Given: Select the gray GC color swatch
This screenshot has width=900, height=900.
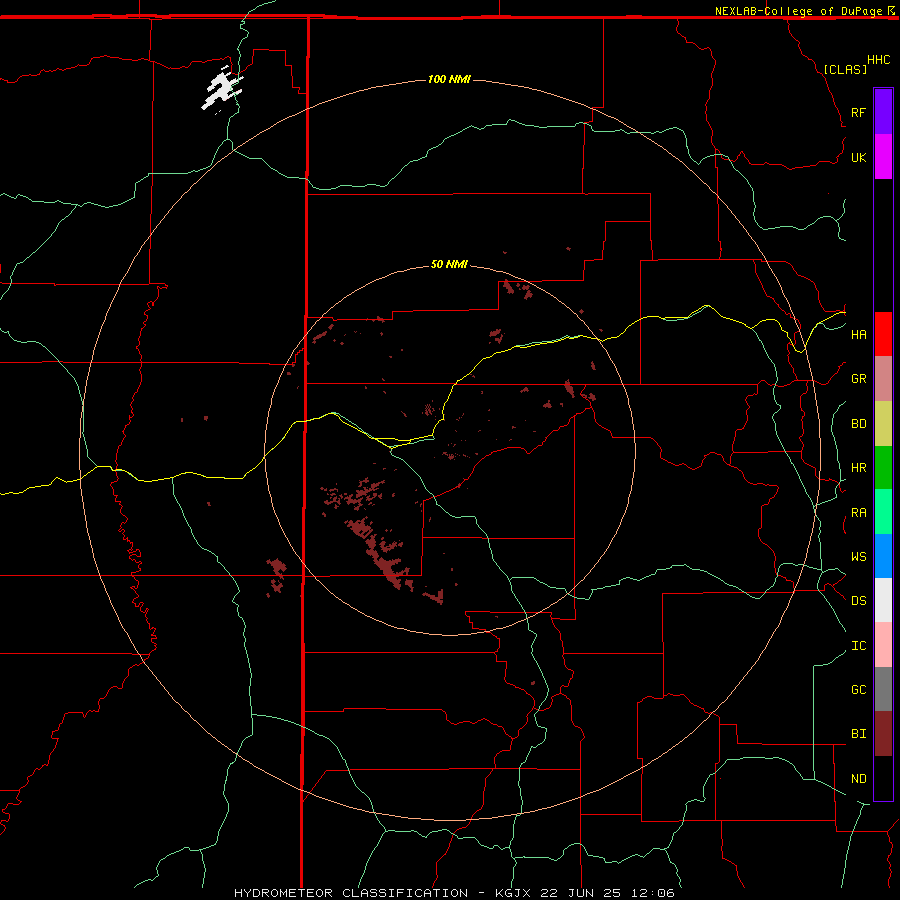Looking at the screenshot, I should 883,689.
